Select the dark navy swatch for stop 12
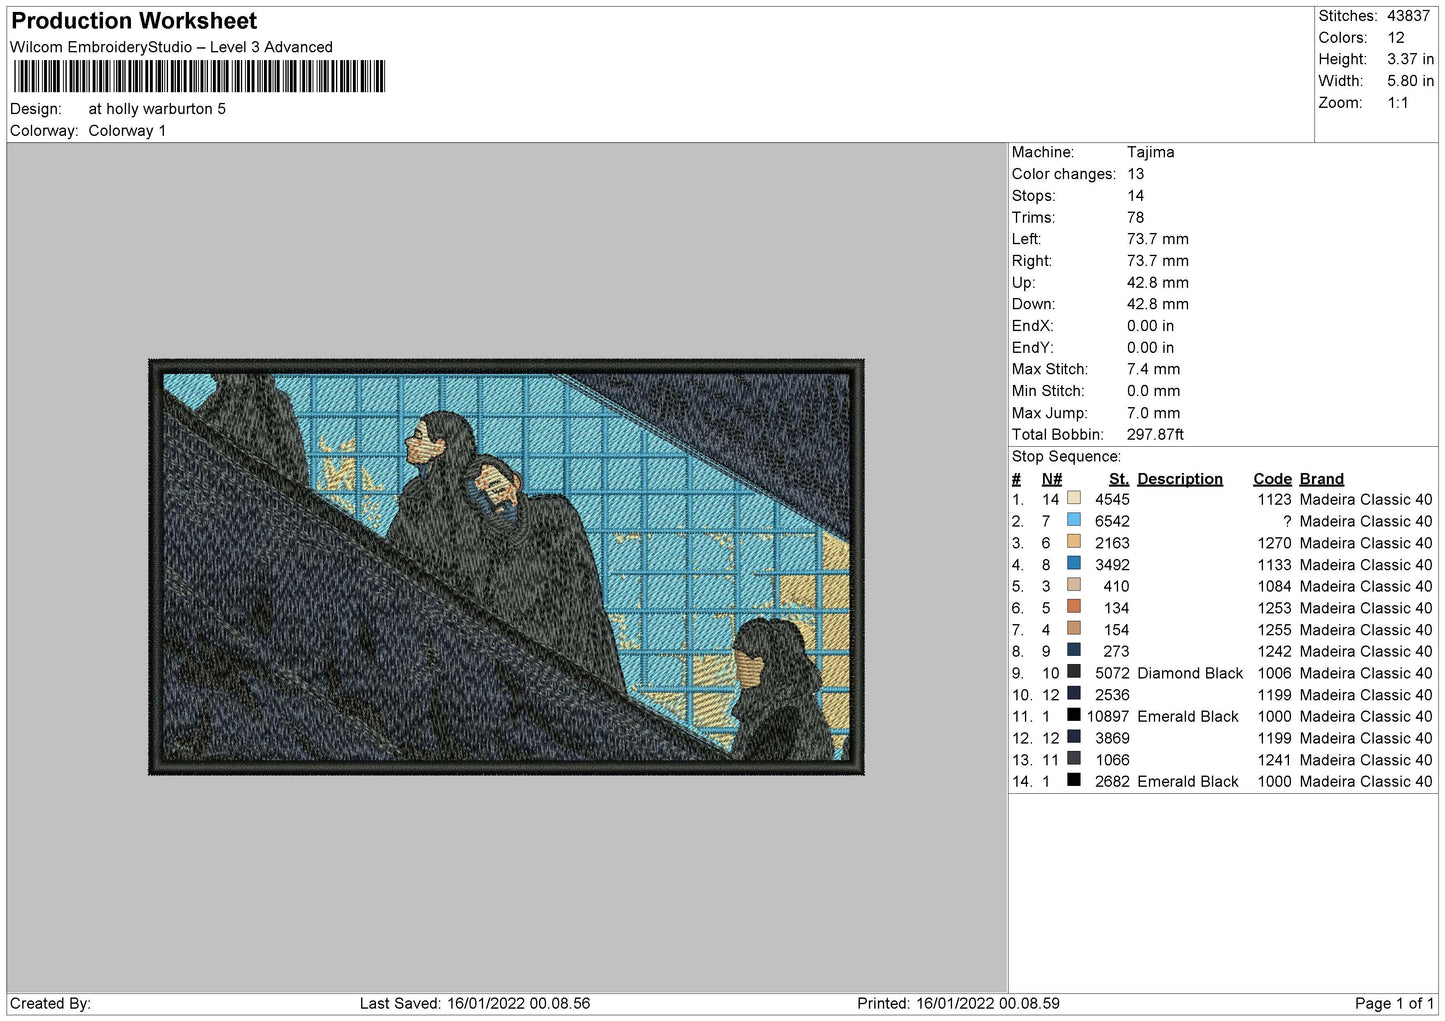Image resolution: width=1445 pixels, height=1021 pixels. (x=1074, y=737)
